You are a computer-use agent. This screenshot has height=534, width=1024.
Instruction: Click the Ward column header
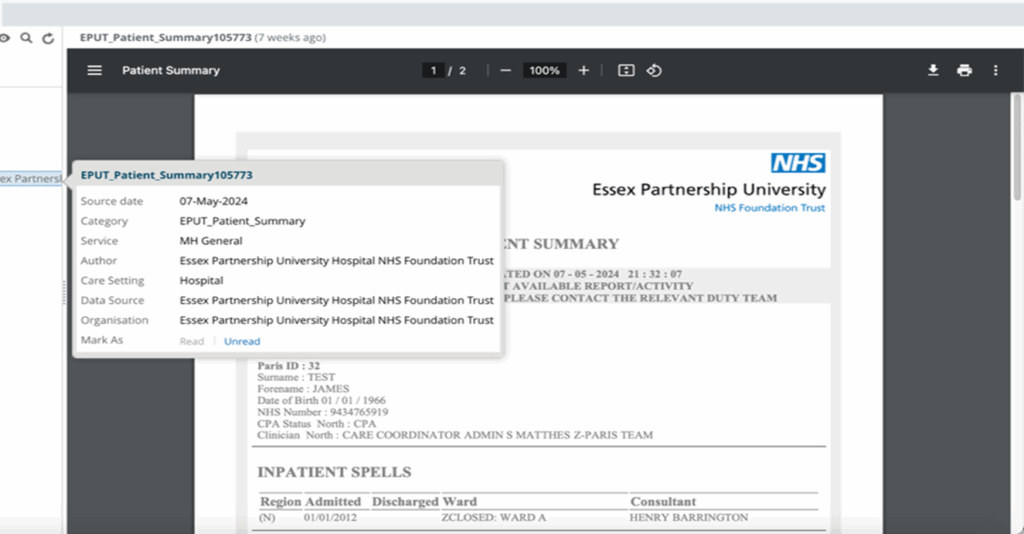pyautogui.click(x=460, y=501)
